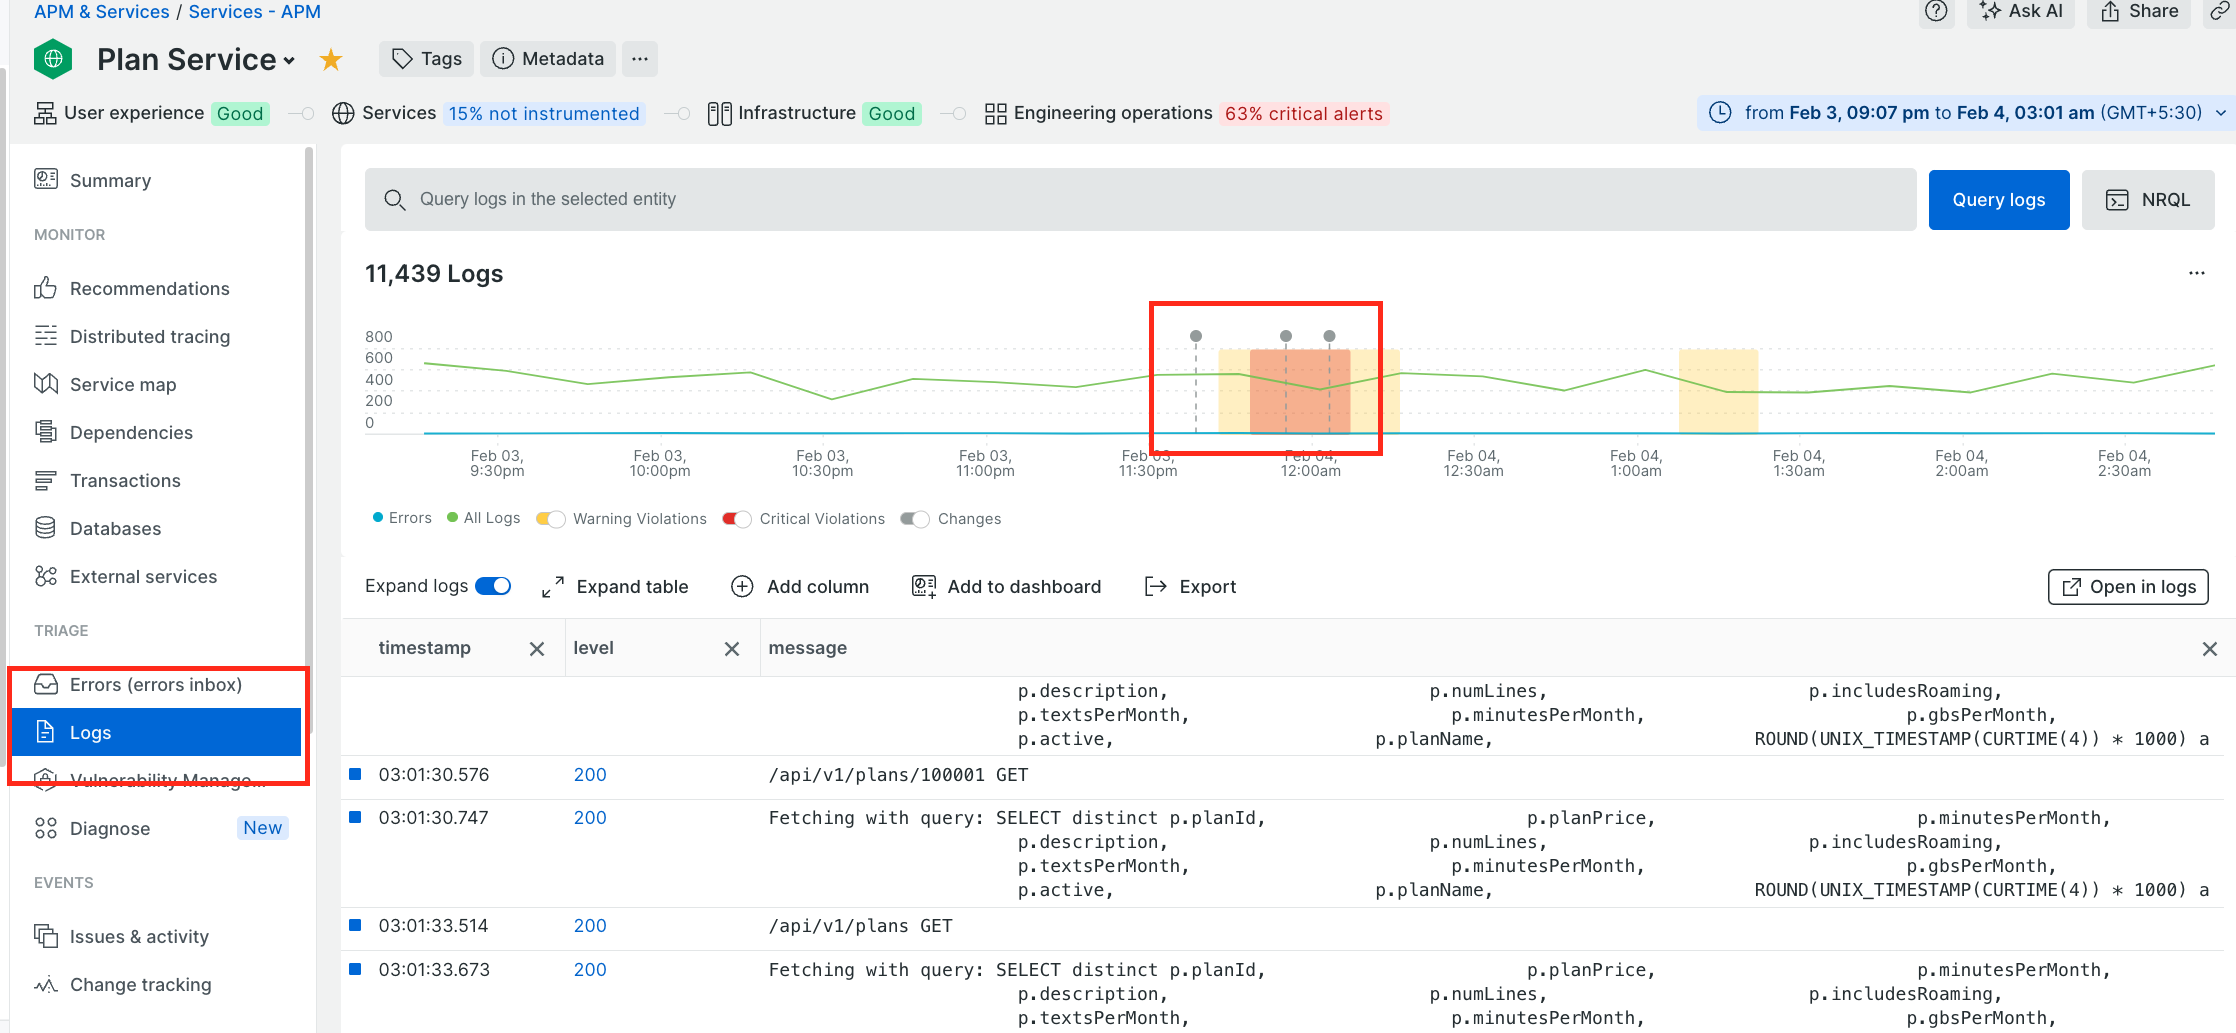
Task: Navigate to Errors (errors inbox)
Action: click(156, 684)
